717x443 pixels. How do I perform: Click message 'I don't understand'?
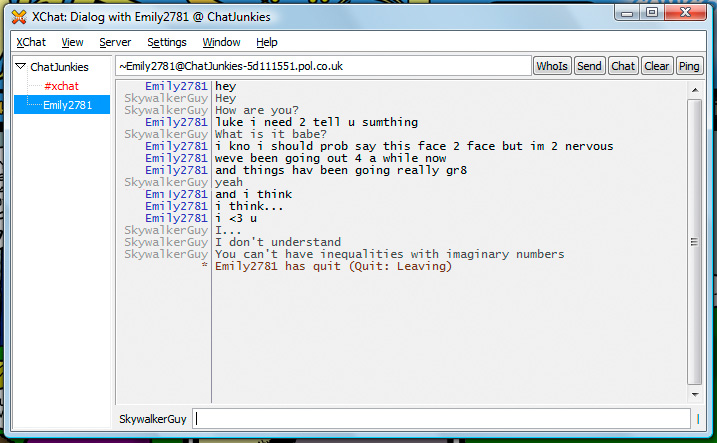(x=278, y=242)
